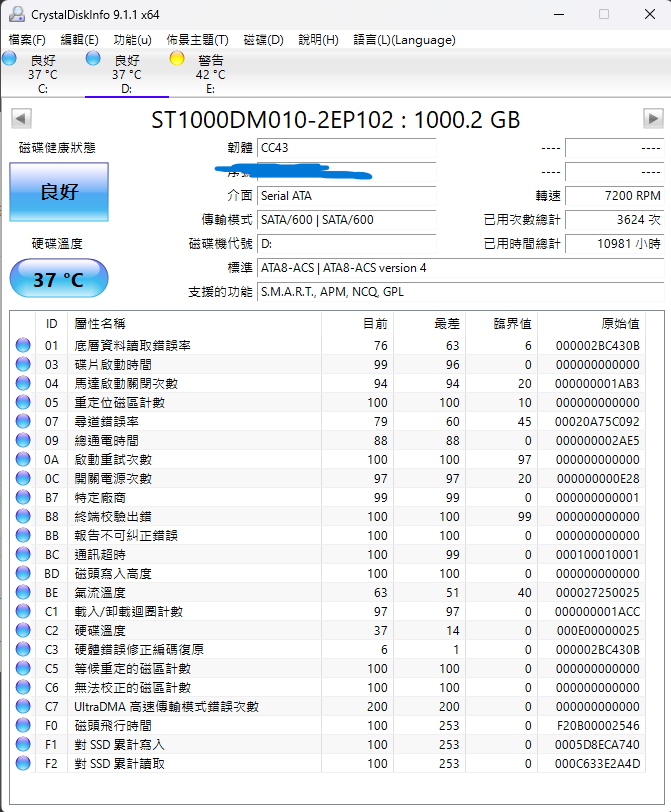Click status icon of row 04 馬達啟動關閉次數
This screenshot has width=671, height=812.
tap(23, 383)
